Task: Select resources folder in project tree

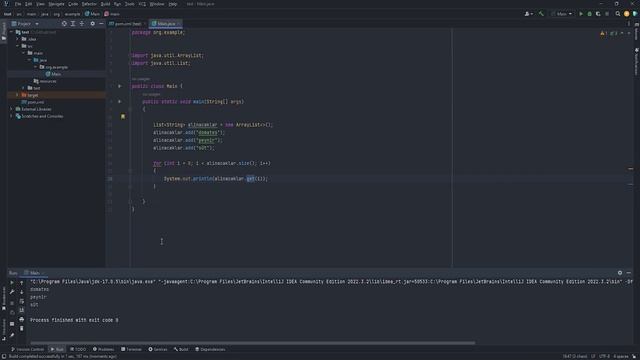Action: point(45,81)
